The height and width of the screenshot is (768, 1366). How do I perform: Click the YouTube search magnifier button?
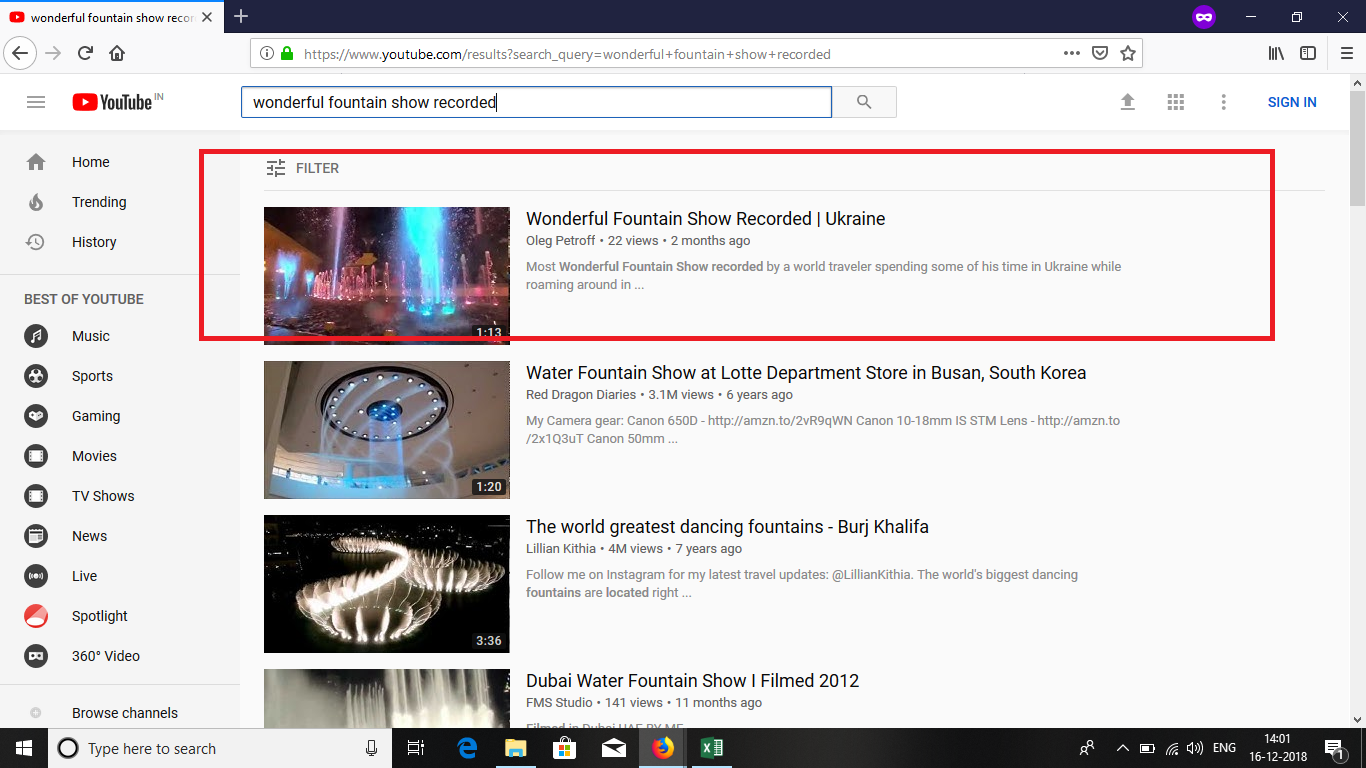(x=864, y=102)
